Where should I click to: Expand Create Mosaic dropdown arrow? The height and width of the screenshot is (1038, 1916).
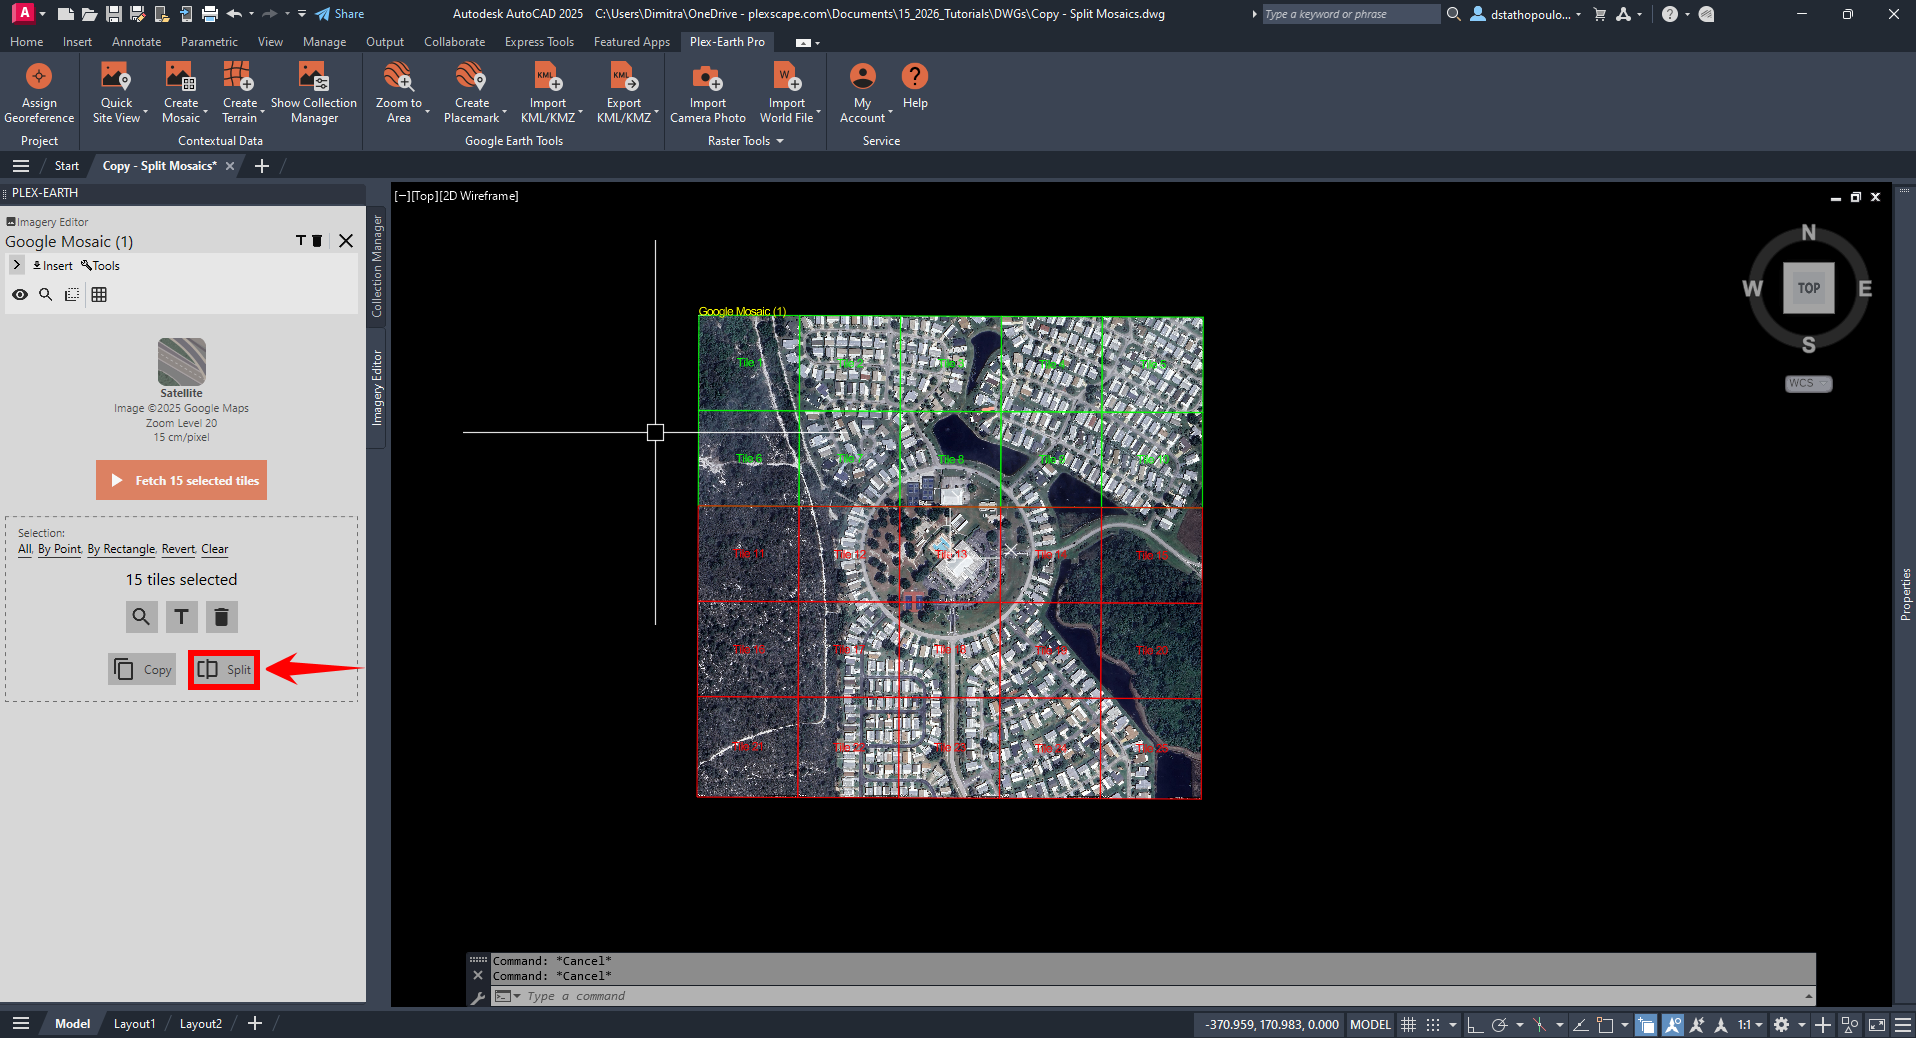pos(205,112)
